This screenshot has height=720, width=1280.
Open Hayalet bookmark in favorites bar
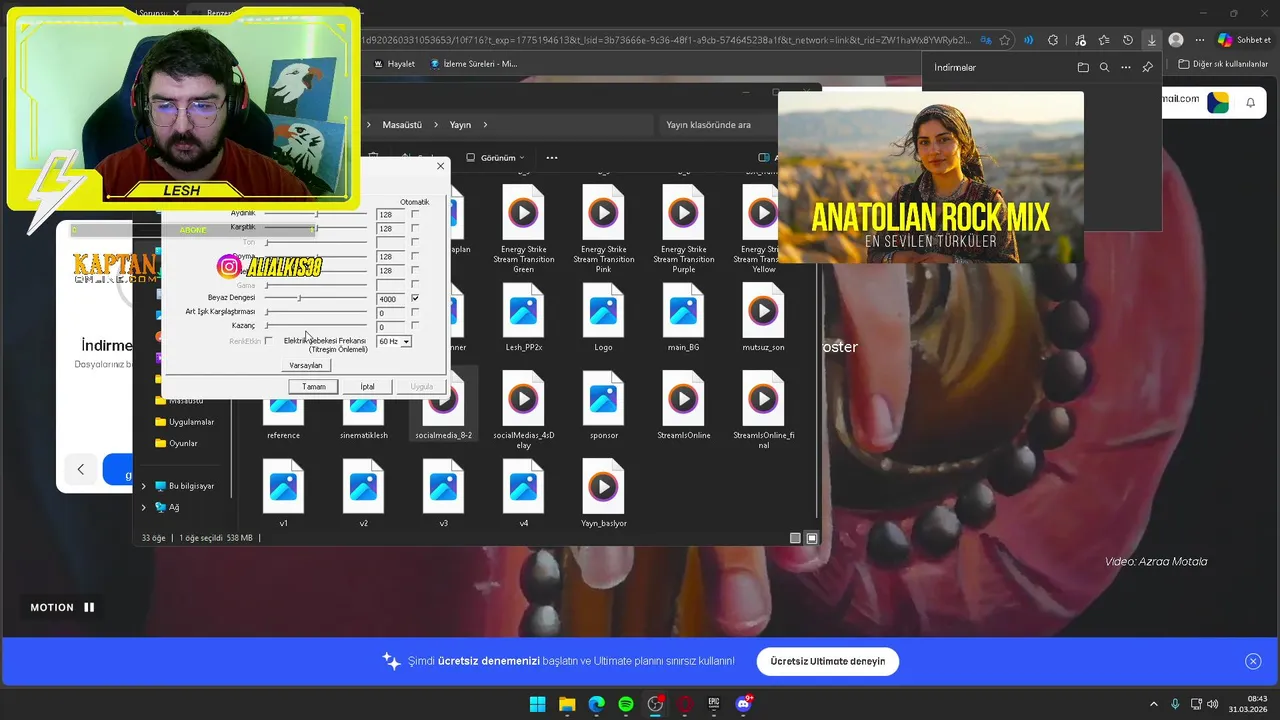coord(394,64)
